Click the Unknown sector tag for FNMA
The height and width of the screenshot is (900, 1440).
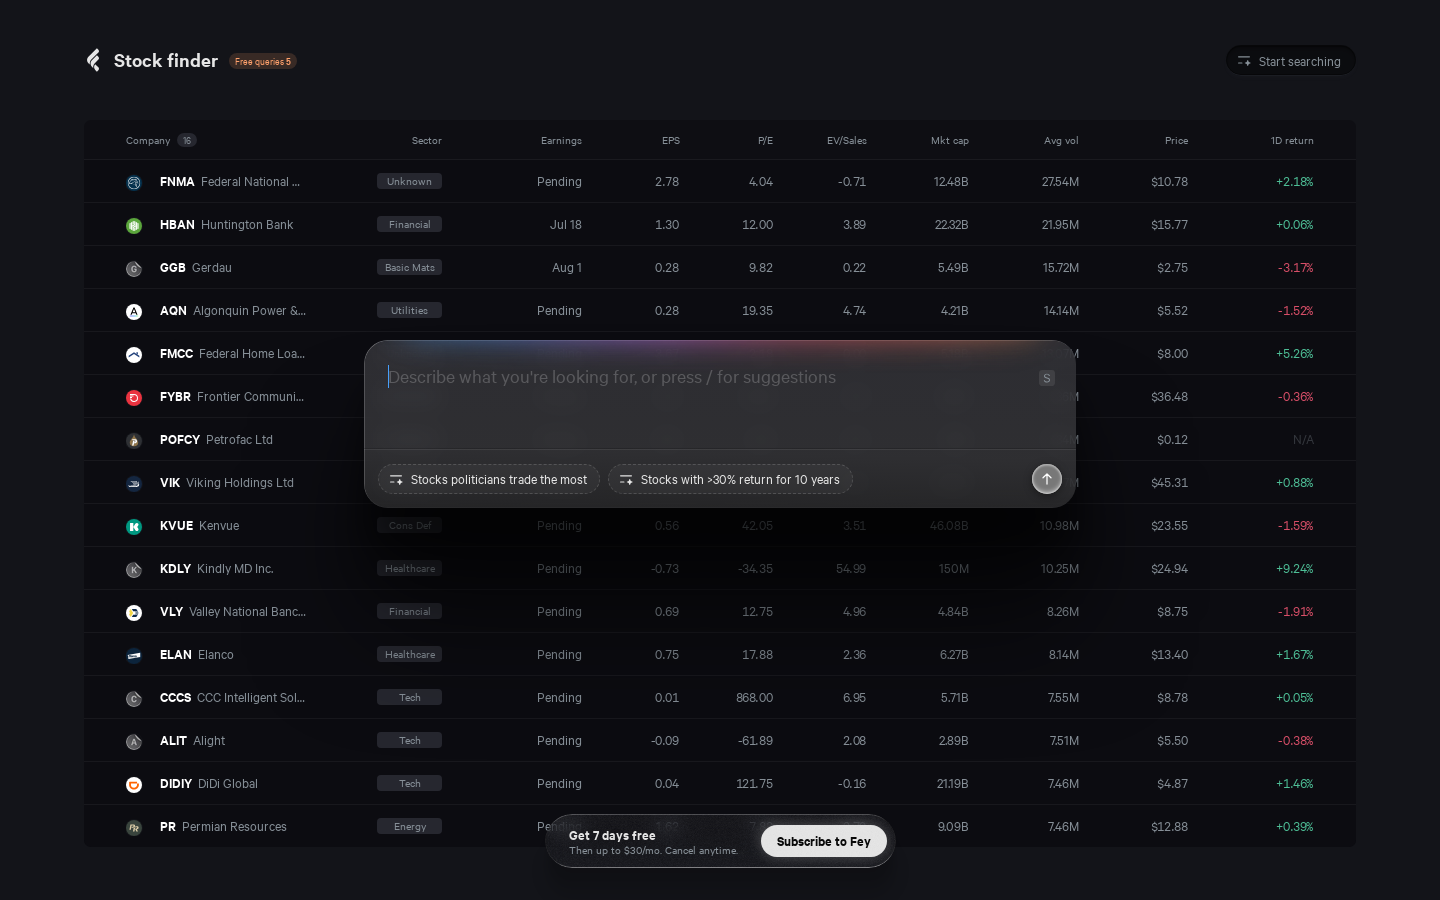[x=409, y=182]
